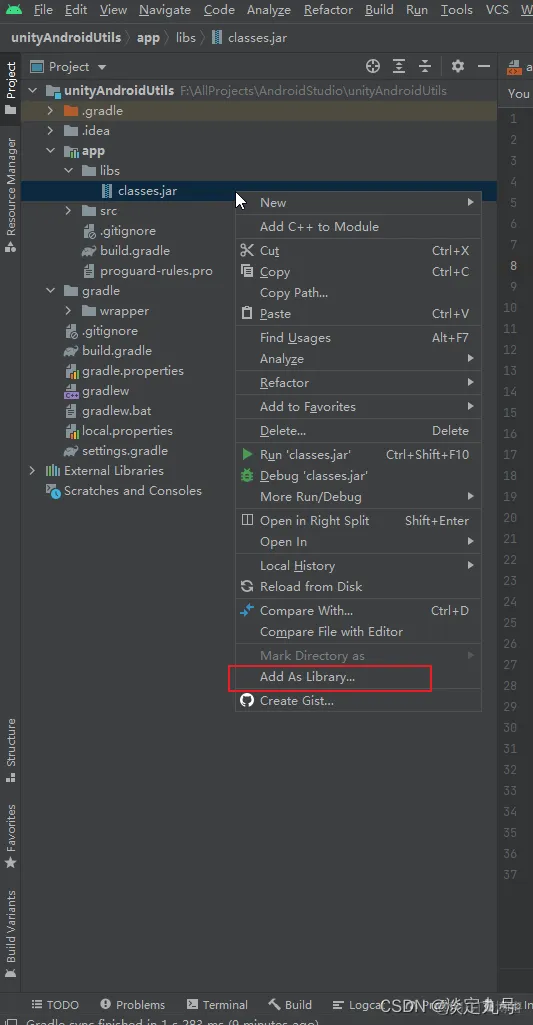This screenshot has width=533, height=1025.
Task: Open the Code menu
Action: [219, 10]
